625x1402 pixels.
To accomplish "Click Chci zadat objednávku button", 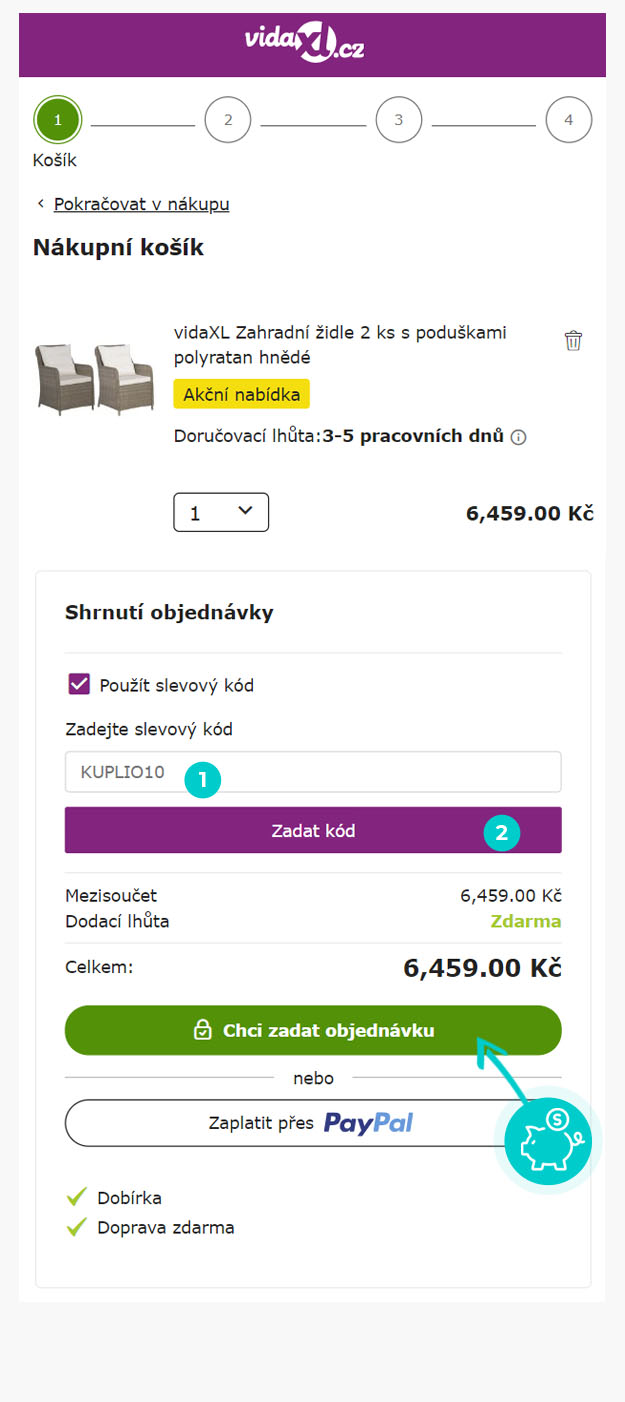I will pos(313,1030).
